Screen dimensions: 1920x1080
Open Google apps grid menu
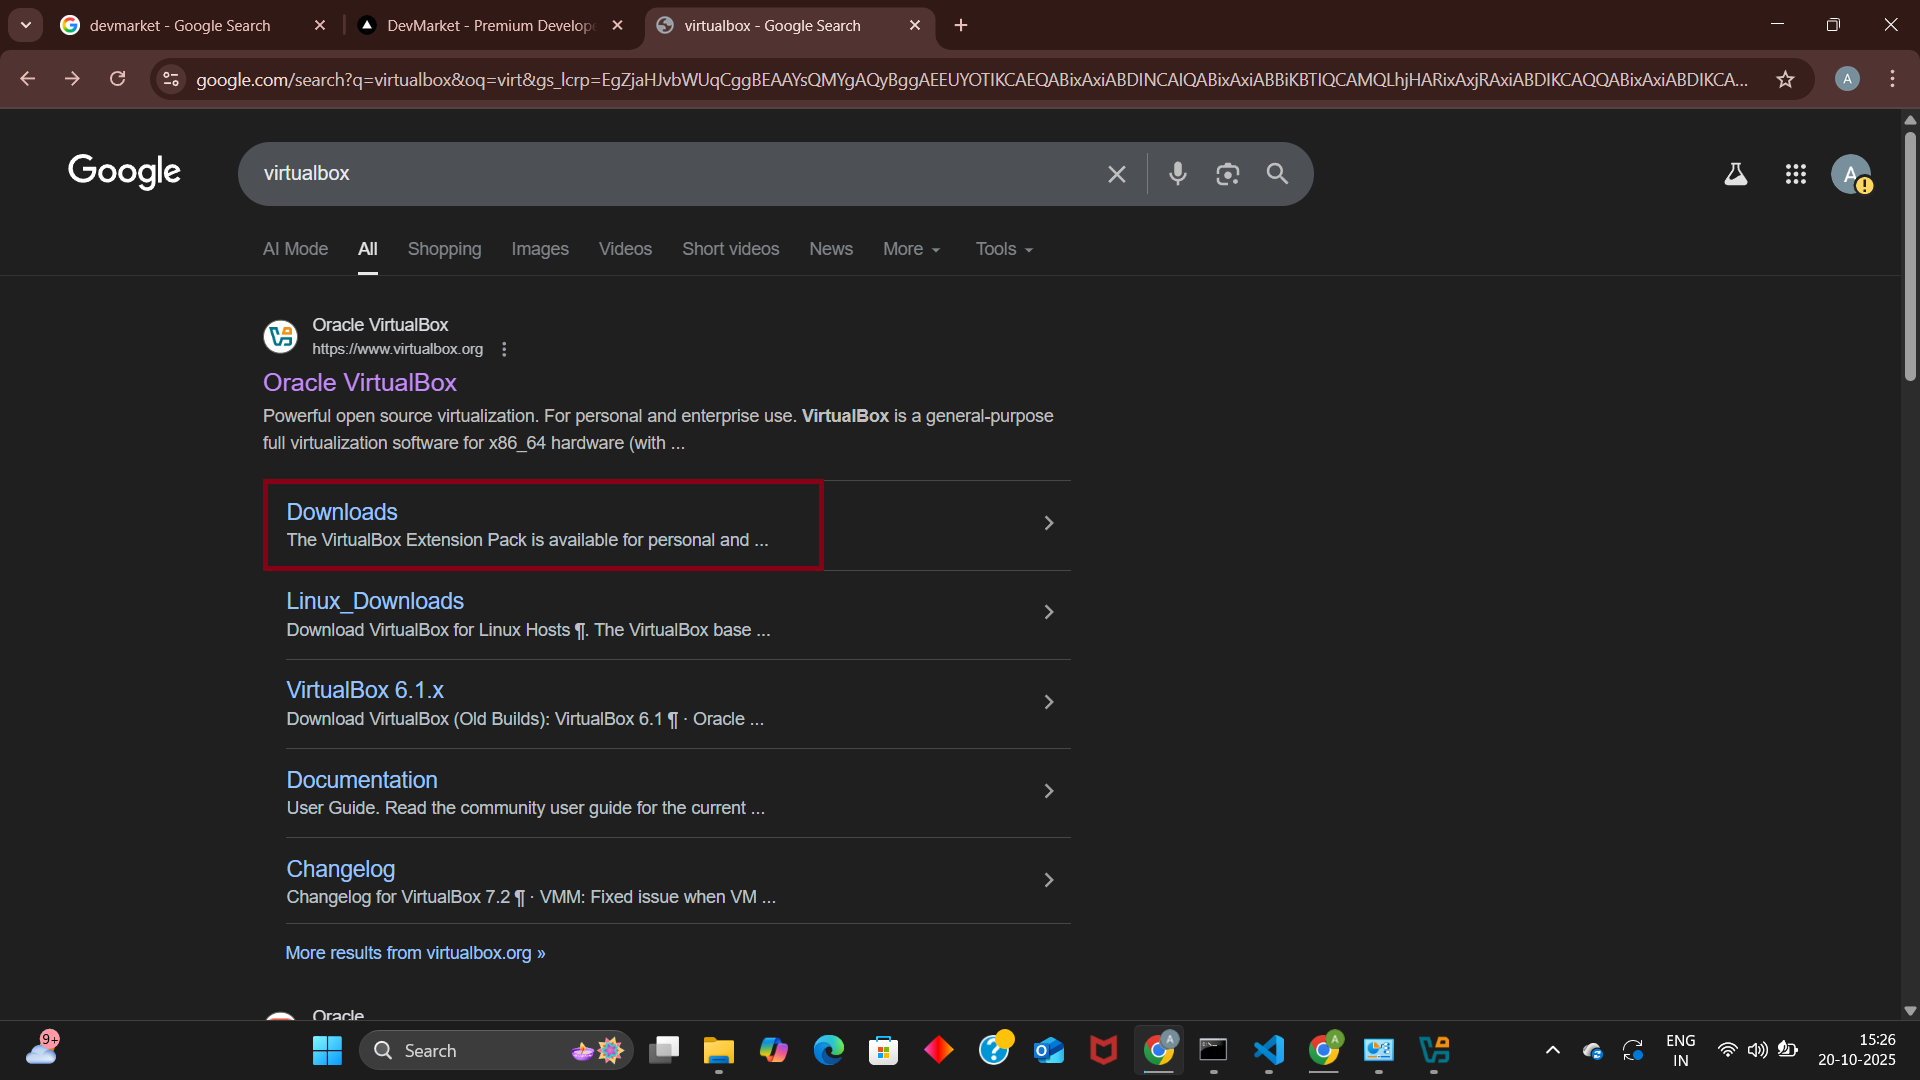[1795, 174]
